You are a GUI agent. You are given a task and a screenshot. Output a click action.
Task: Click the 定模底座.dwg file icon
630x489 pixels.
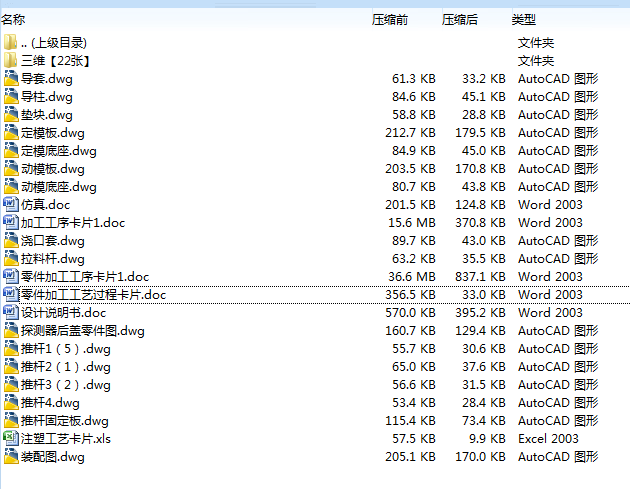(x=11, y=150)
